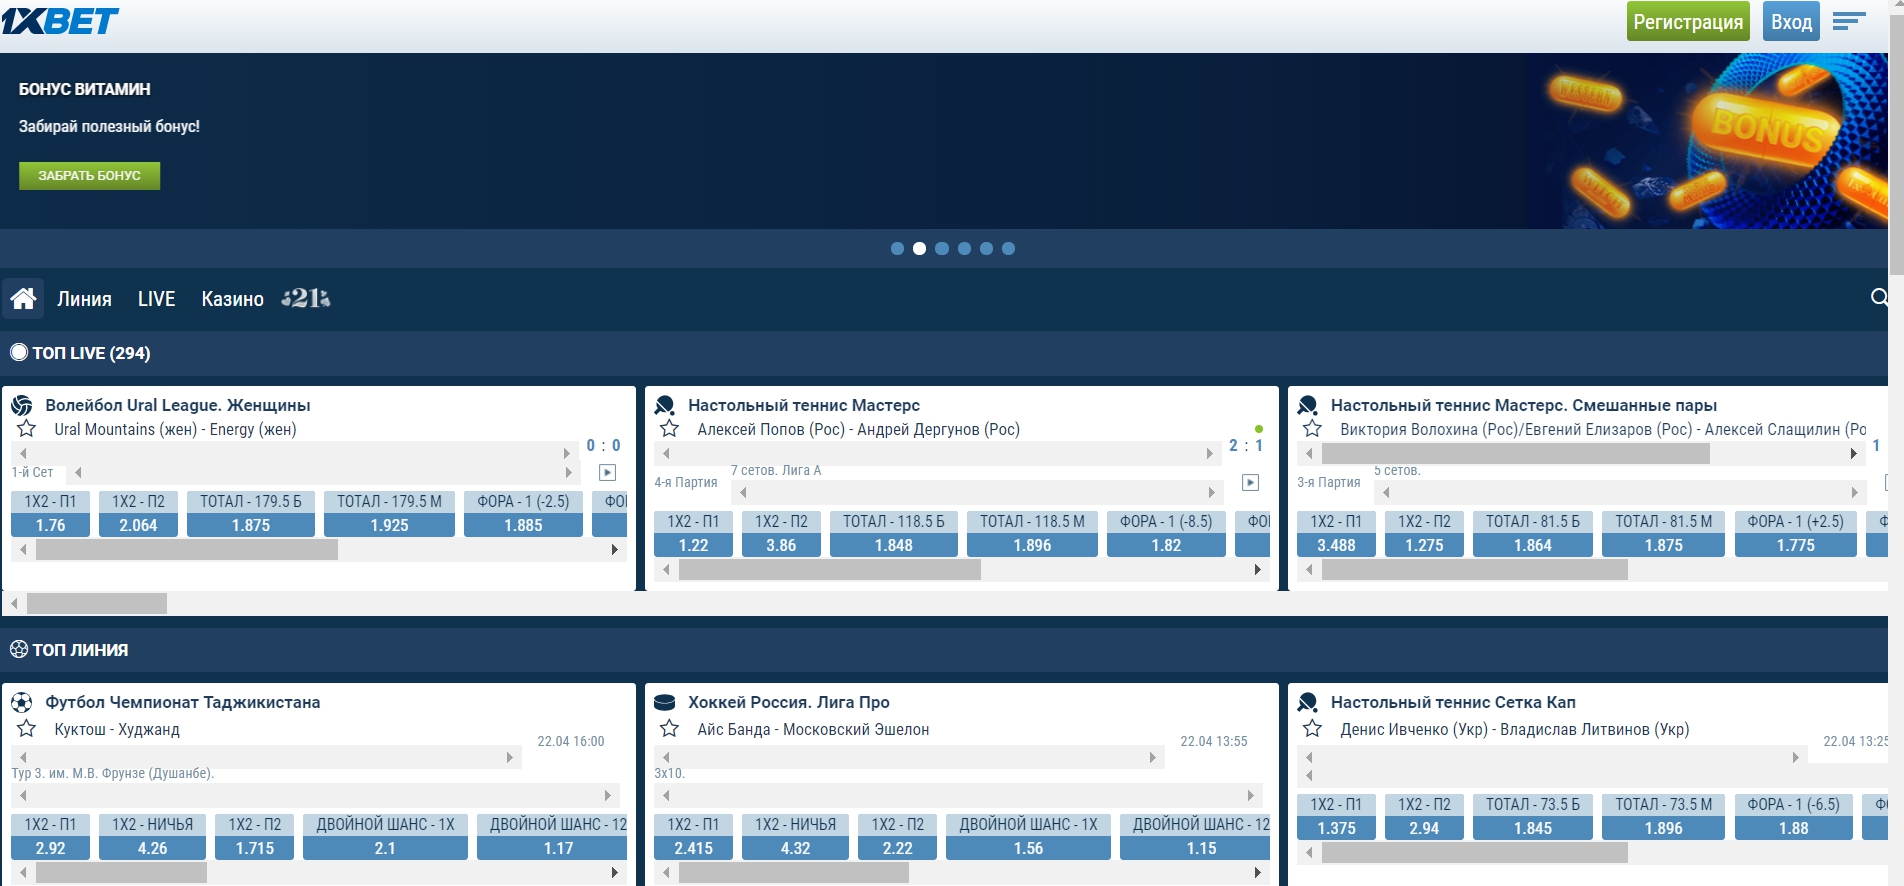
Task: Select the first banner carousel dot
Action: point(897,248)
